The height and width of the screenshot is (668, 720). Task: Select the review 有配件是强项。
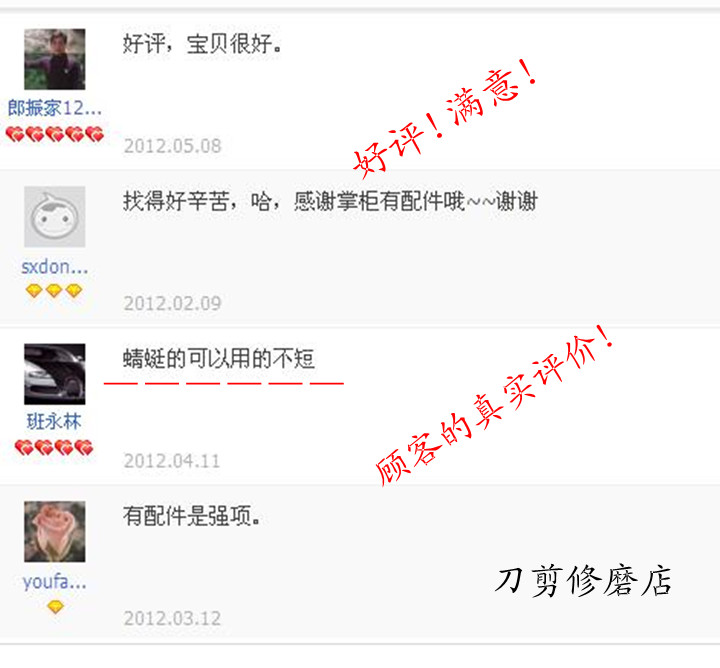(x=191, y=516)
